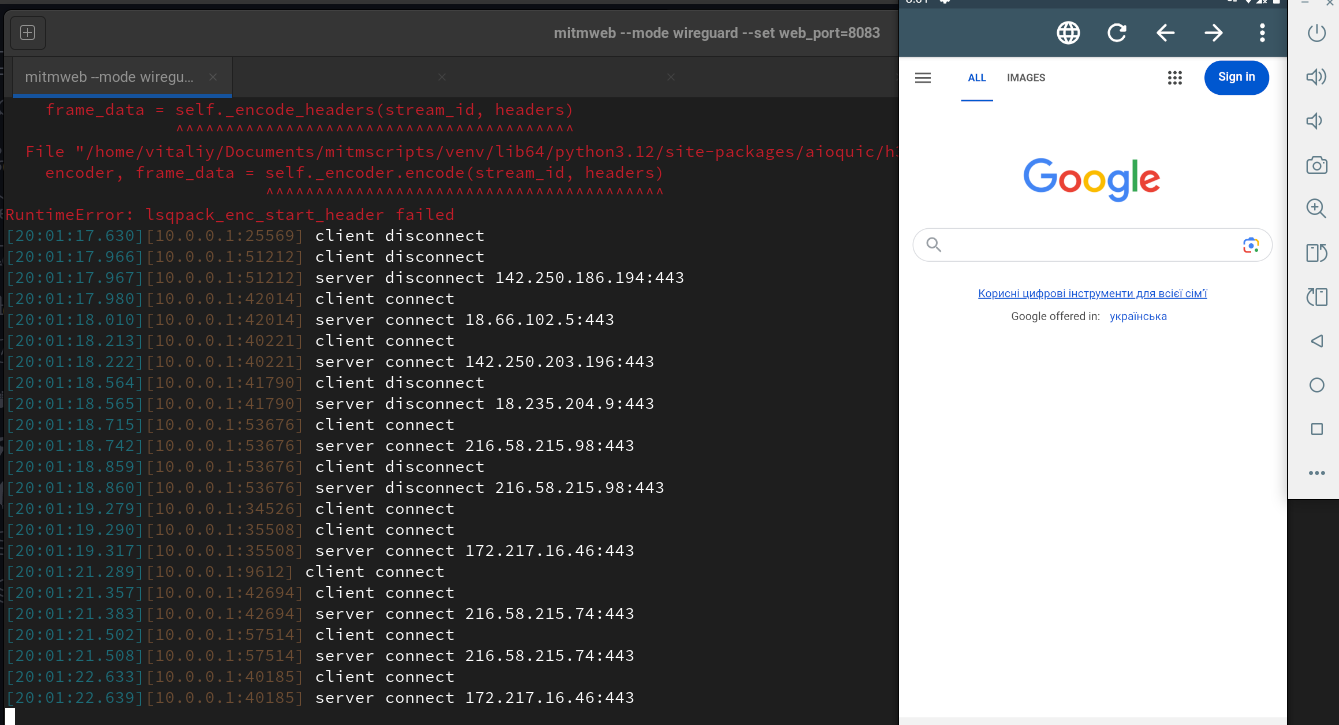Screen dimensions: 1339x725
Task: Tap the emulator Overview square button
Action: click(x=1317, y=429)
